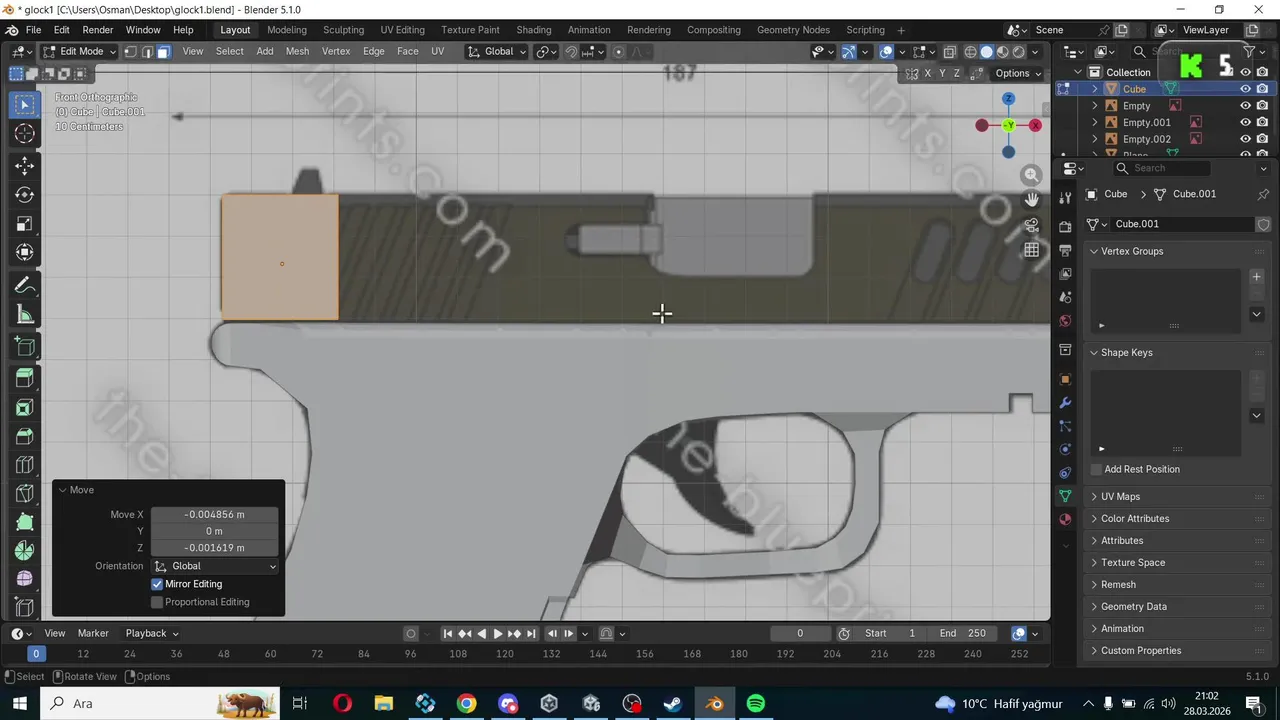This screenshot has height=720, width=1280.
Task: Switch orthographic/perspective grid icon
Action: 1031,250
